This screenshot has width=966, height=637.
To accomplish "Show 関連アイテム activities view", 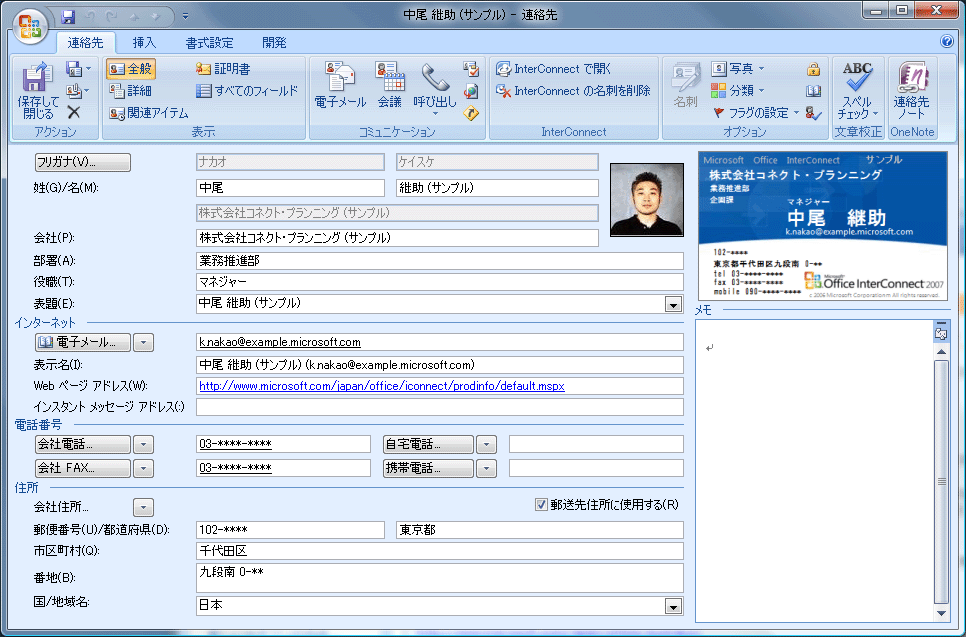I will pos(148,113).
